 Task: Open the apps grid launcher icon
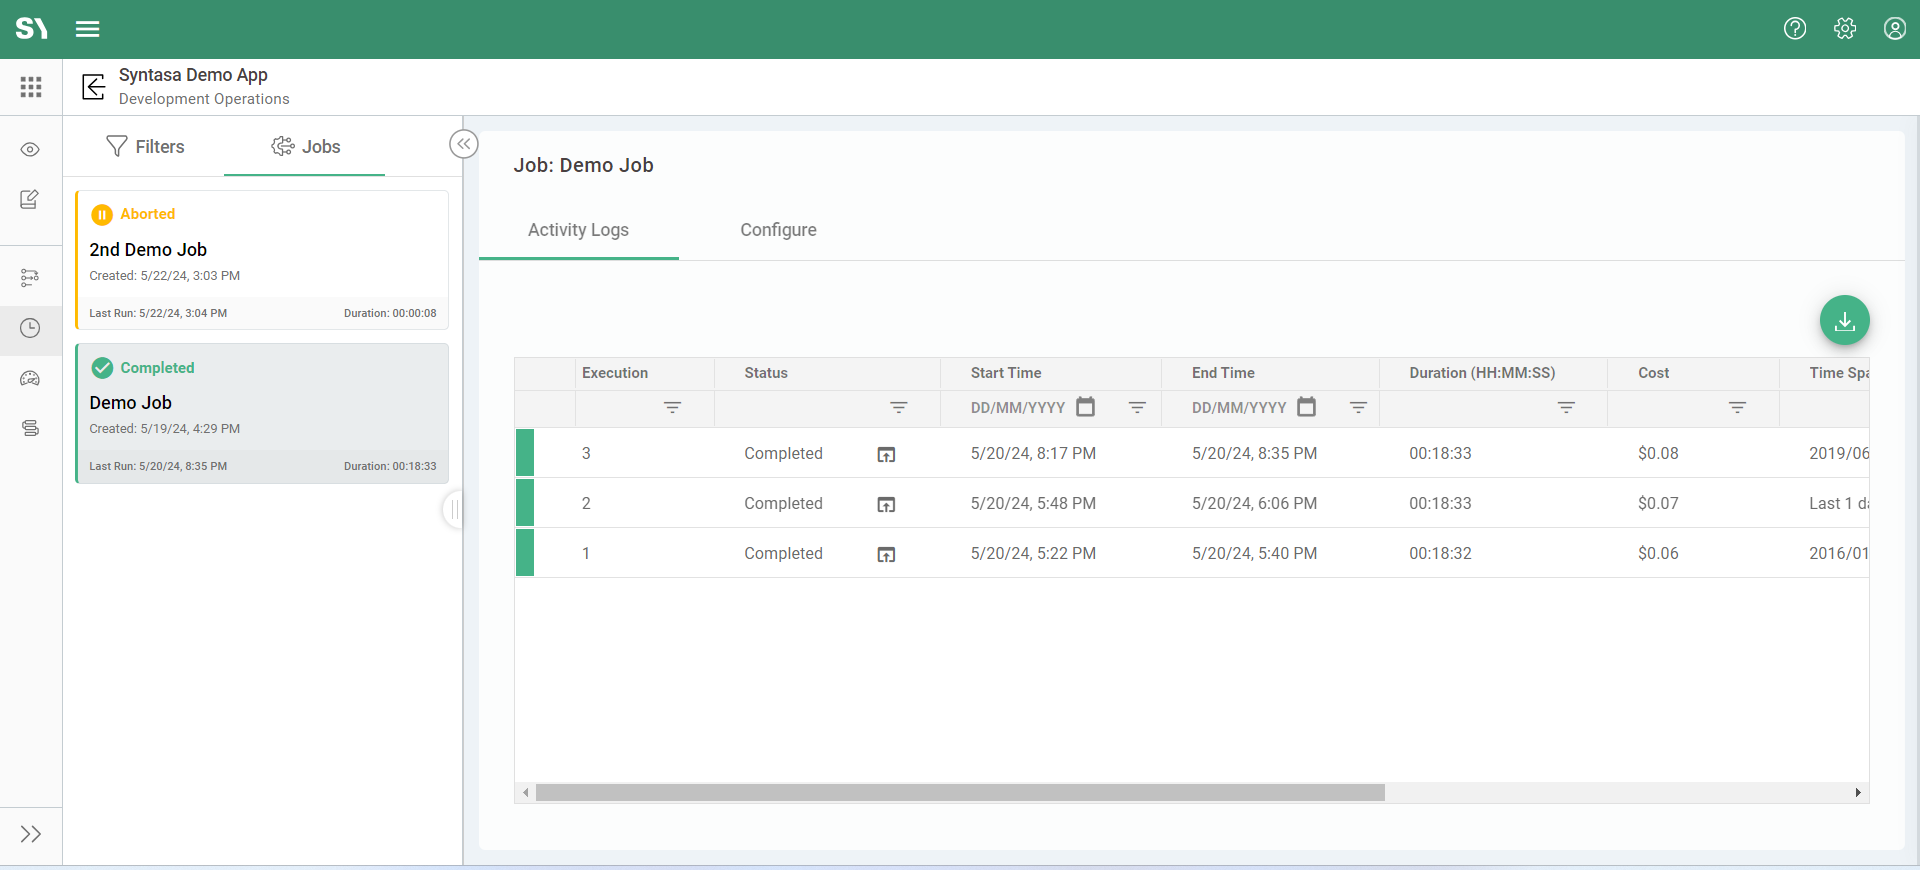(x=31, y=87)
